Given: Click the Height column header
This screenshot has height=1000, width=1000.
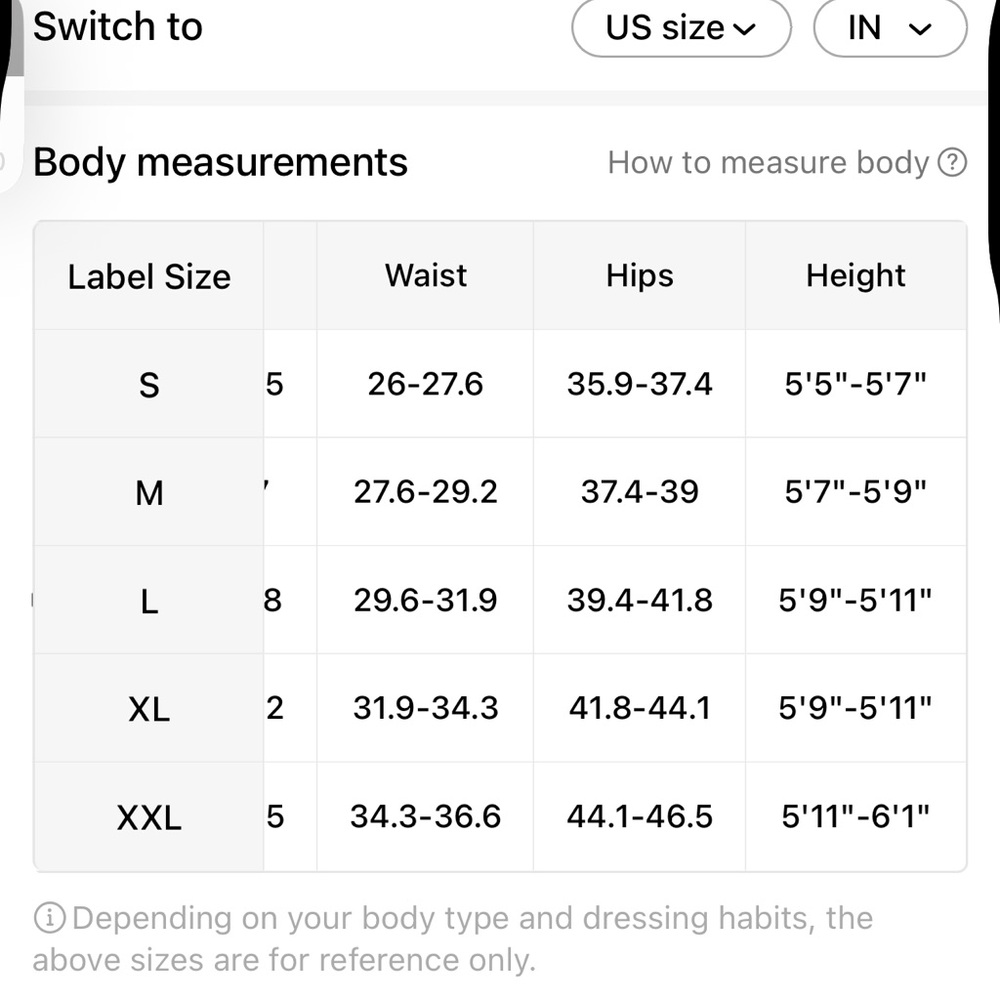Looking at the screenshot, I should click(855, 276).
